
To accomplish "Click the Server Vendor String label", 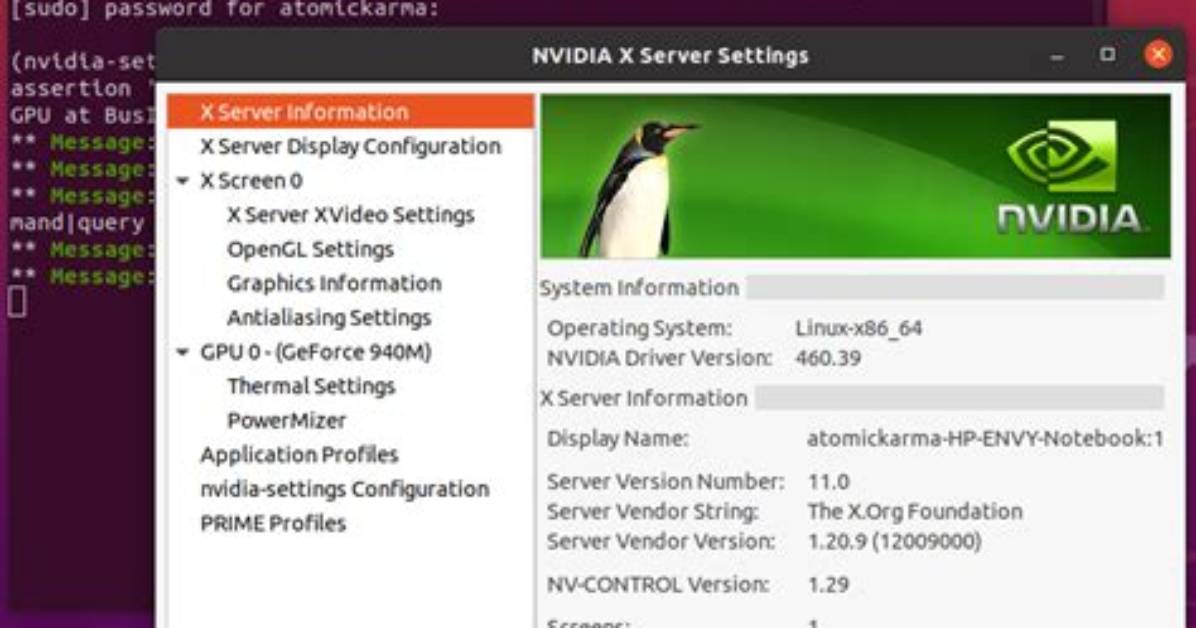I will coord(652,511).
